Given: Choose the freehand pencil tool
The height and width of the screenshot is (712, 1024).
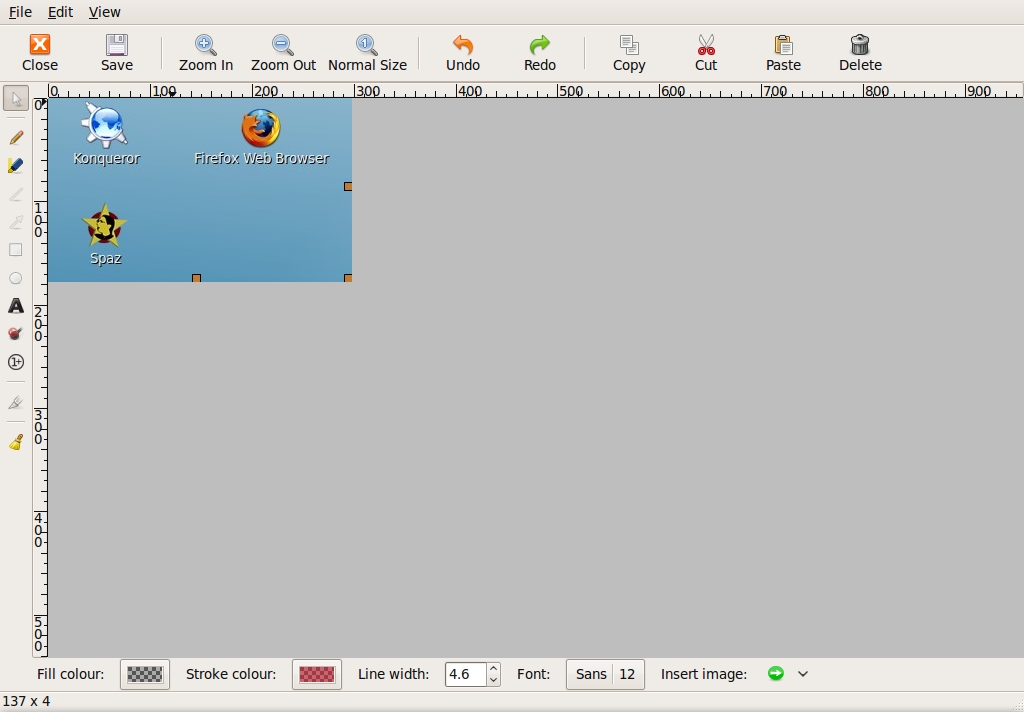Looking at the screenshot, I should pos(16,137).
